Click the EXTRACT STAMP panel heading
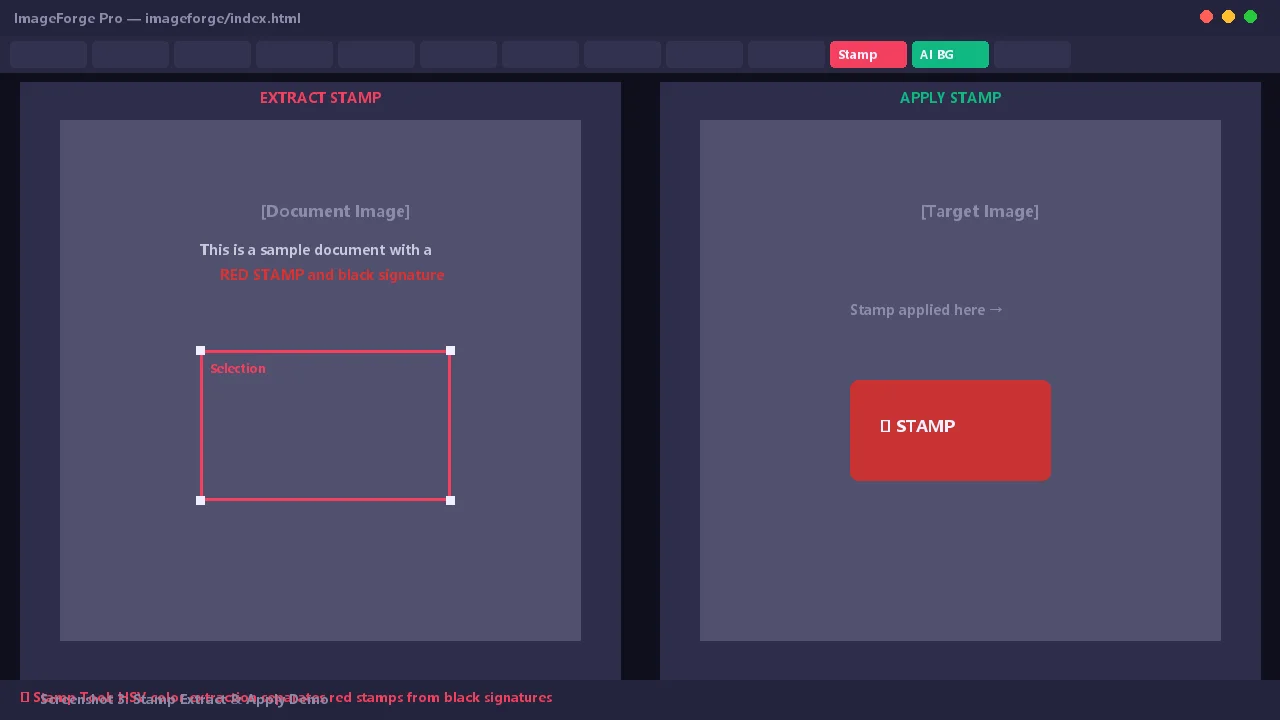Screen dimensions: 1280x720 pyautogui.click(x=320, y=98)
